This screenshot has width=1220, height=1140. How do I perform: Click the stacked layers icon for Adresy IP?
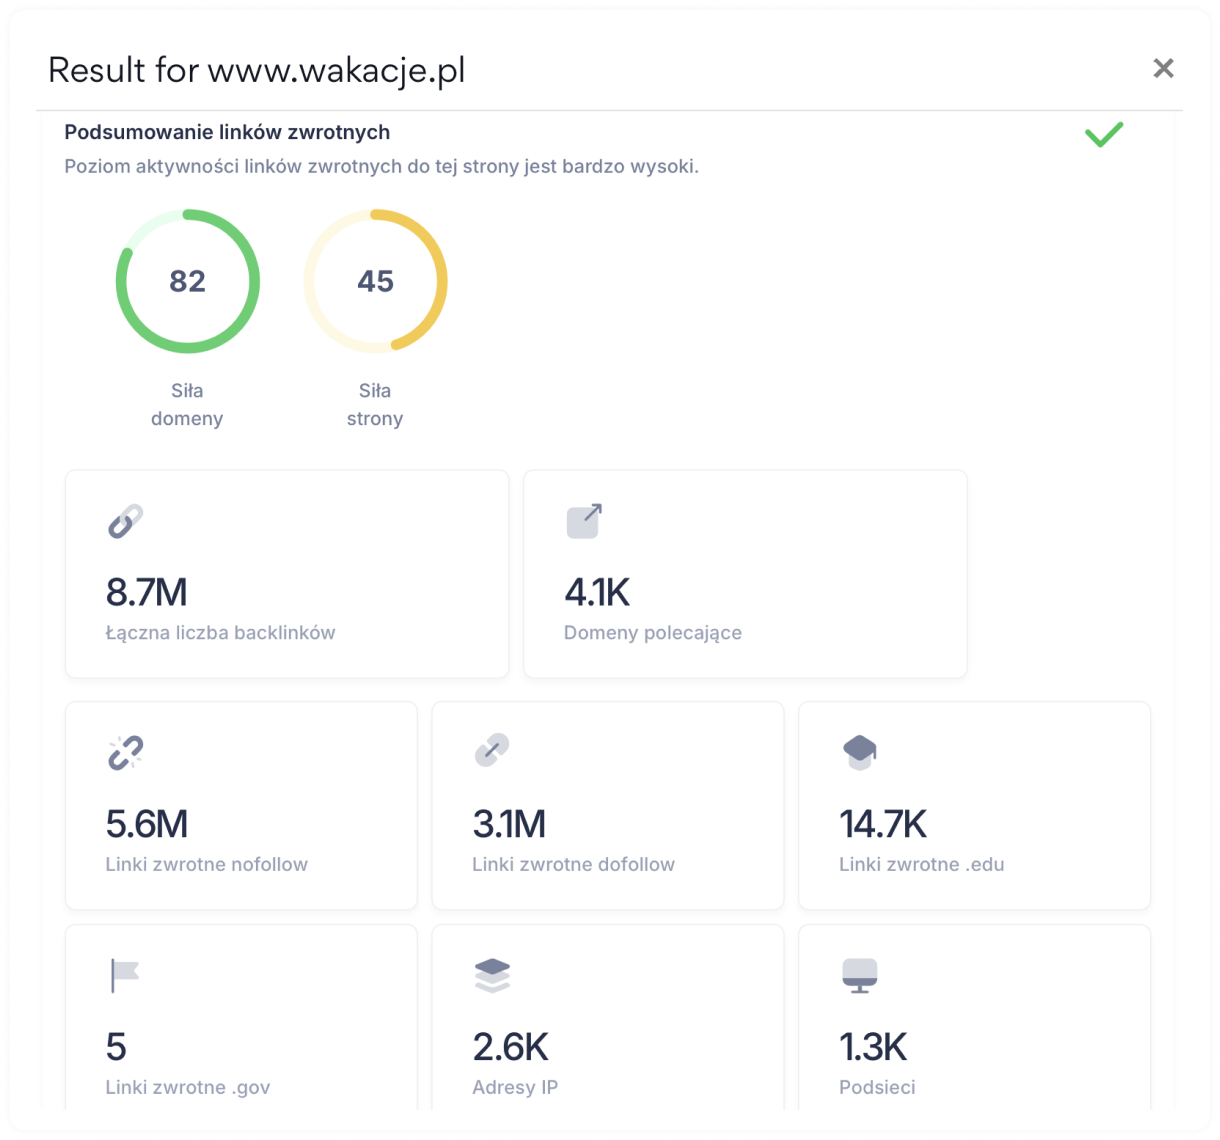click(492, 975)
